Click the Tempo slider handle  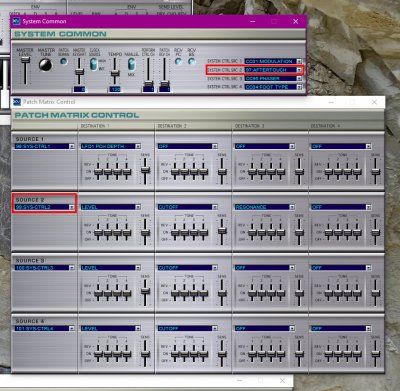pyautogui.click(x=115, y=73)
